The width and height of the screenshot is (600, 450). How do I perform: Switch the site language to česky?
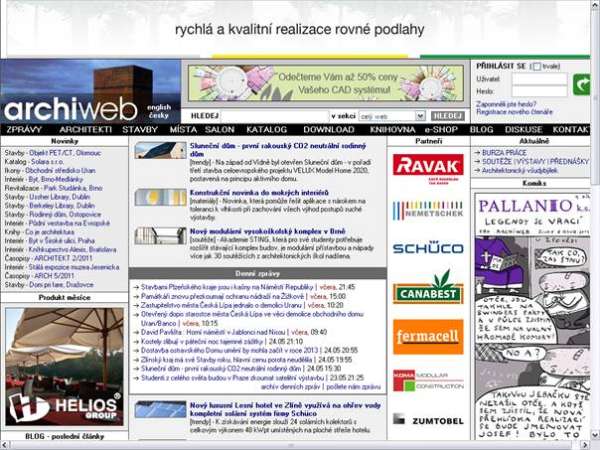pyautogui.click(x=159, y=115)
